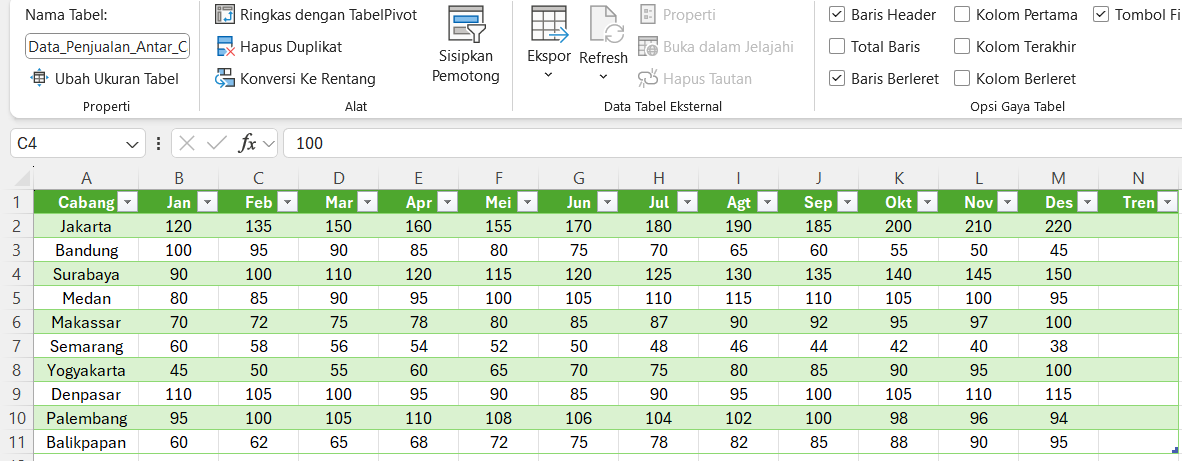
Task: Click the three-dot handle beside Name Box
Action: point(158,143)
